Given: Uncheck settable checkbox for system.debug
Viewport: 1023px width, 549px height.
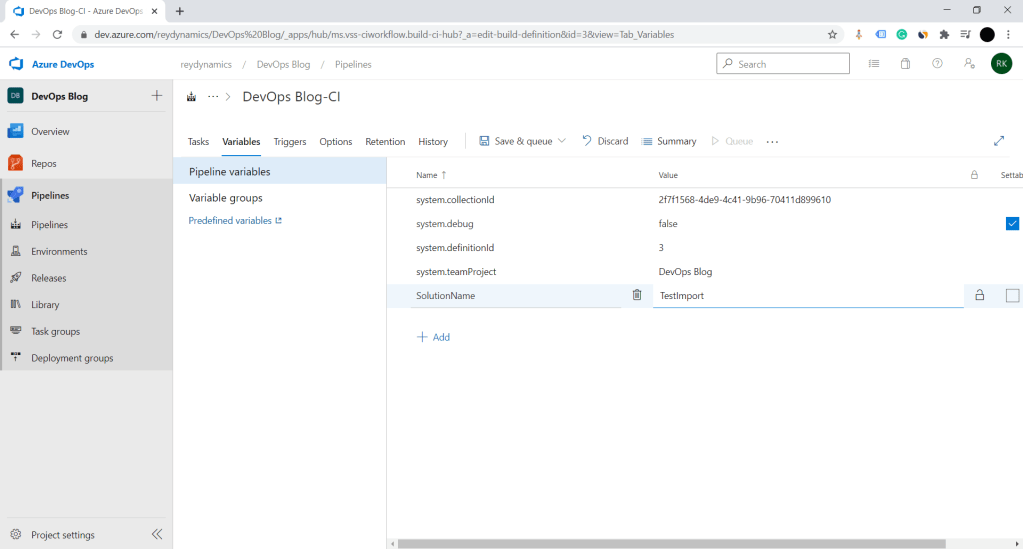Looking at the screenshot, I should (1012, 223).
